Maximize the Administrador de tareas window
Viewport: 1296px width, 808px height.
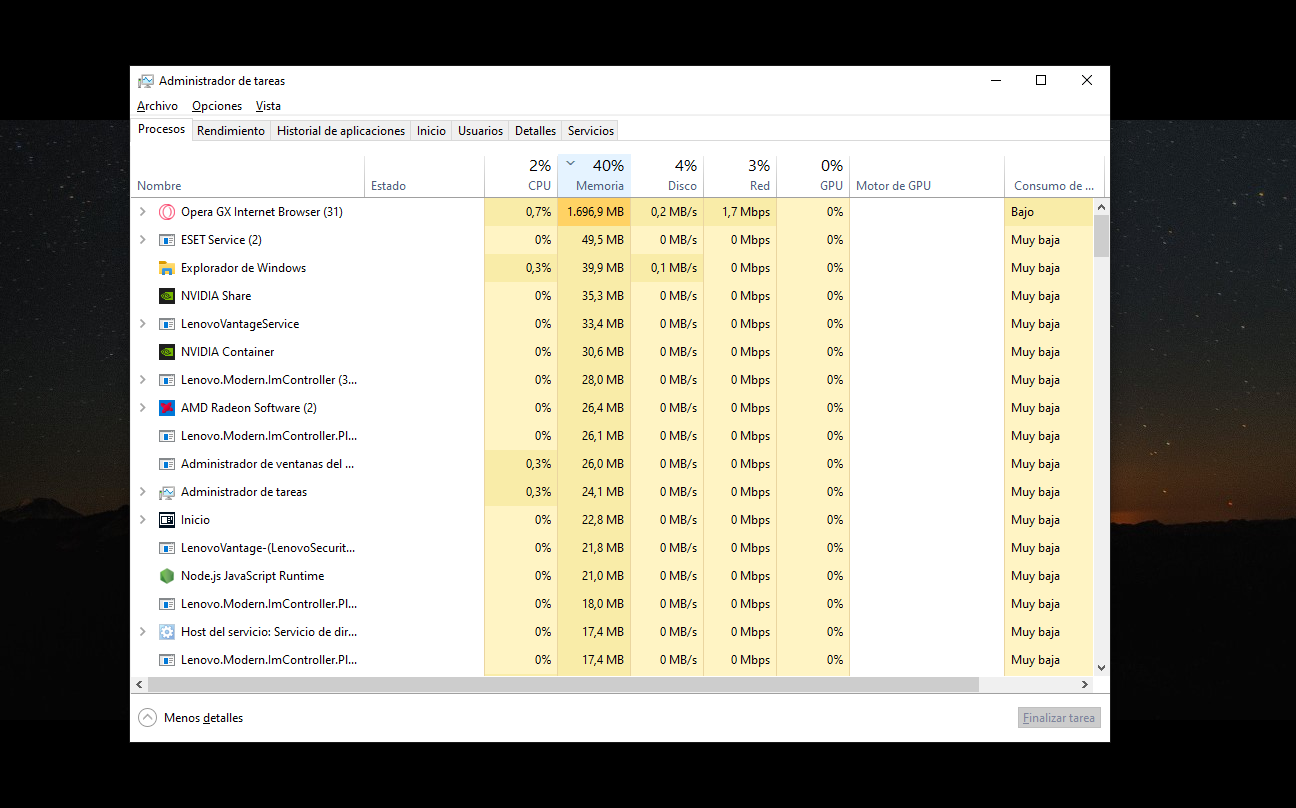1041,81
